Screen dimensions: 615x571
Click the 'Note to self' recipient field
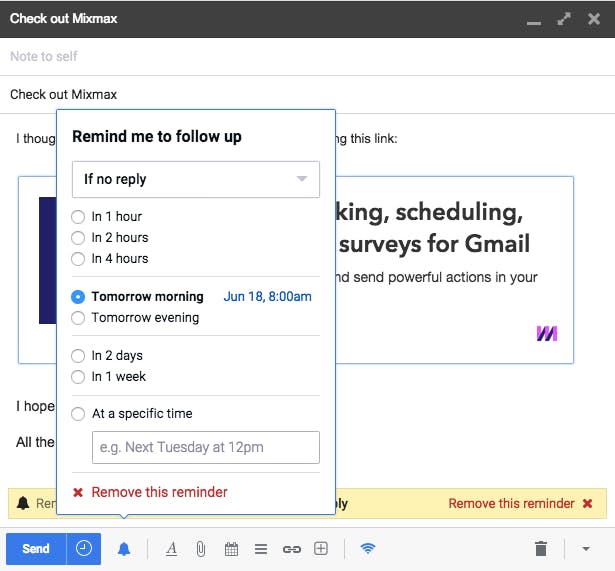click(308, 56)
